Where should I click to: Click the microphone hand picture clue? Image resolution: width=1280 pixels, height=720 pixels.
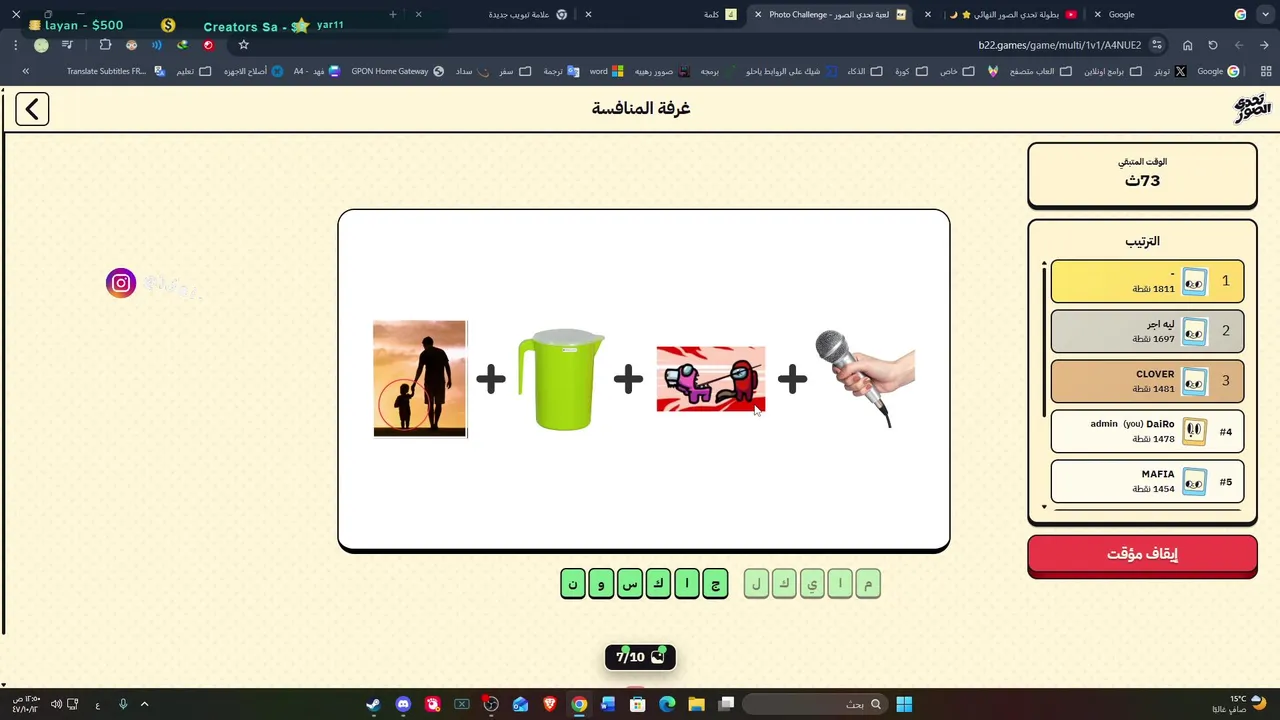(865, 379)
